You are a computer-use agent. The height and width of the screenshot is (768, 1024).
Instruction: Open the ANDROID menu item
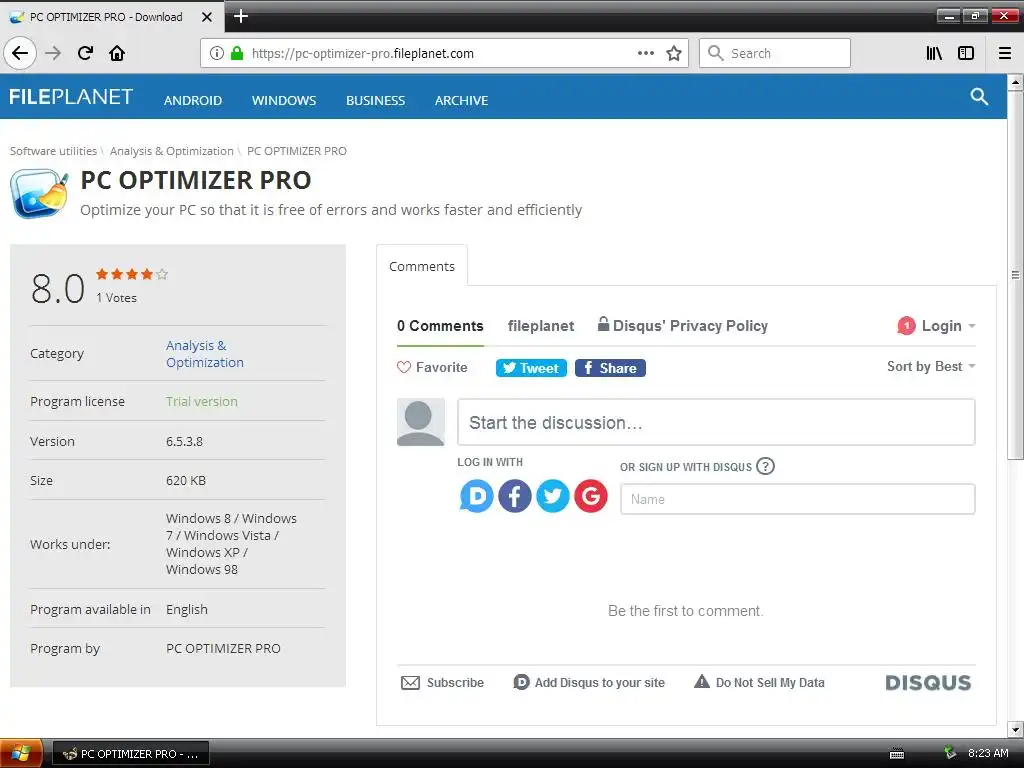click(x=193, y=101)
